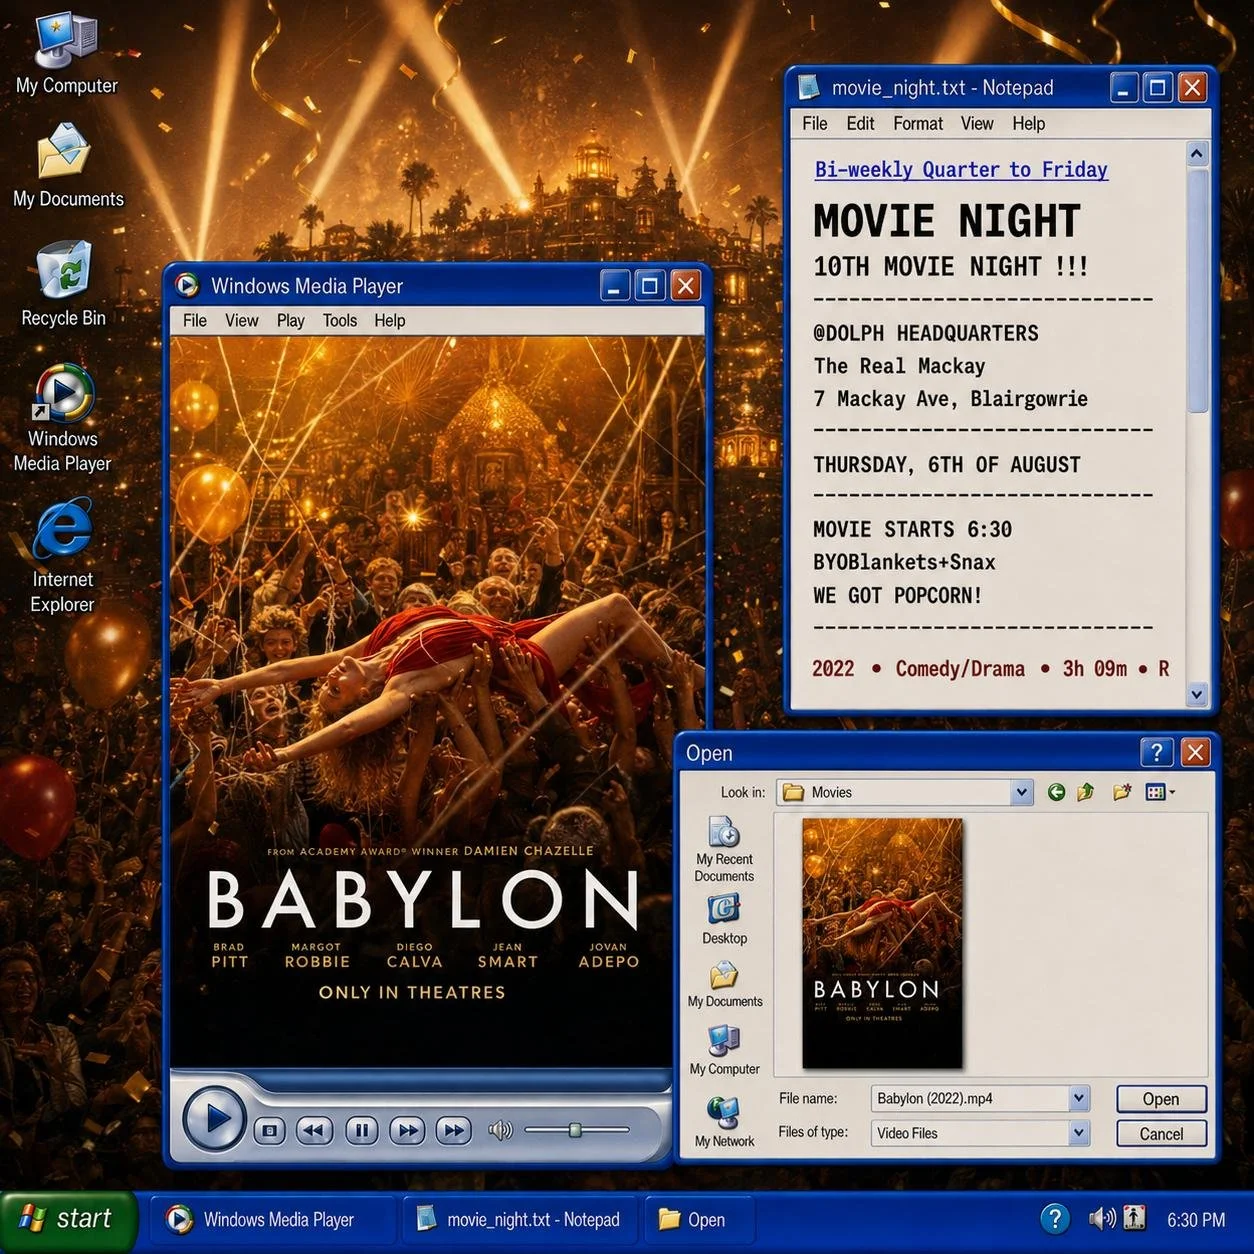
Task: Click the Rewind button in Media Player
Action: tap(314, 1131)
